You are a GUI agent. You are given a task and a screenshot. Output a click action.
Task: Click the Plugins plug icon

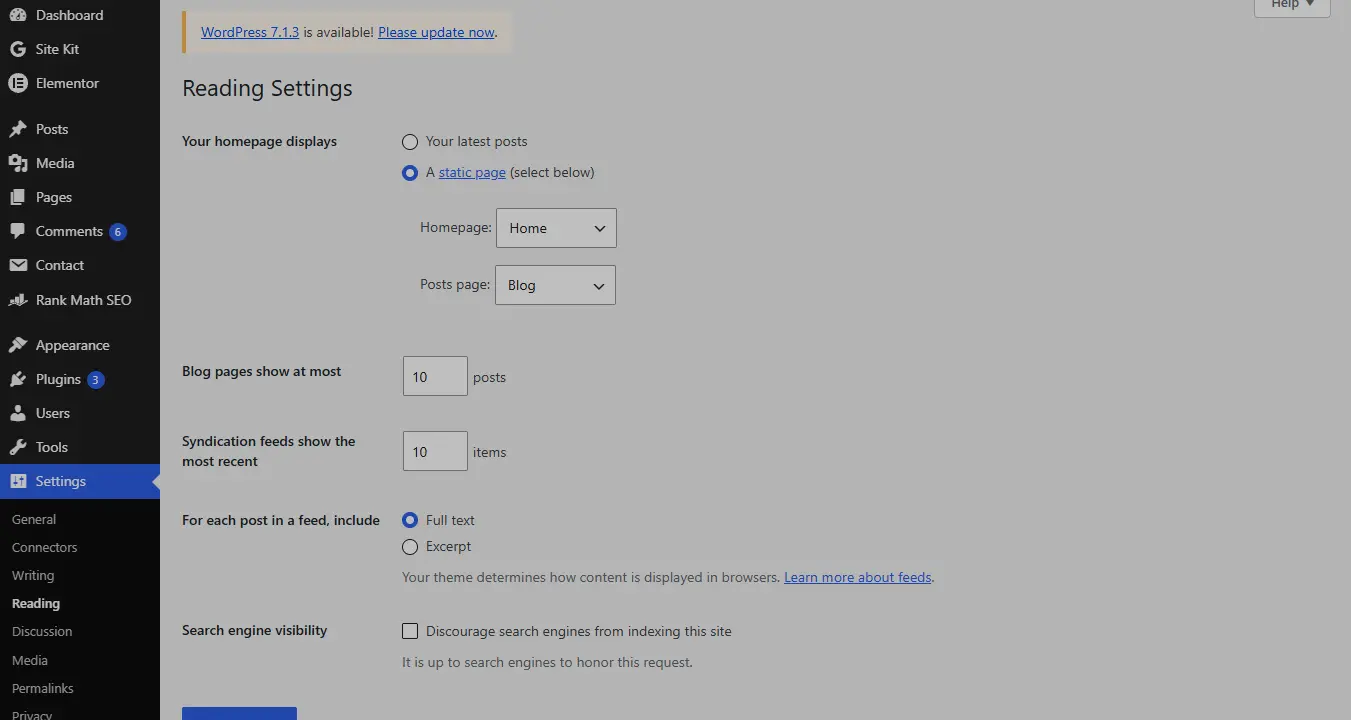[17, 379]
